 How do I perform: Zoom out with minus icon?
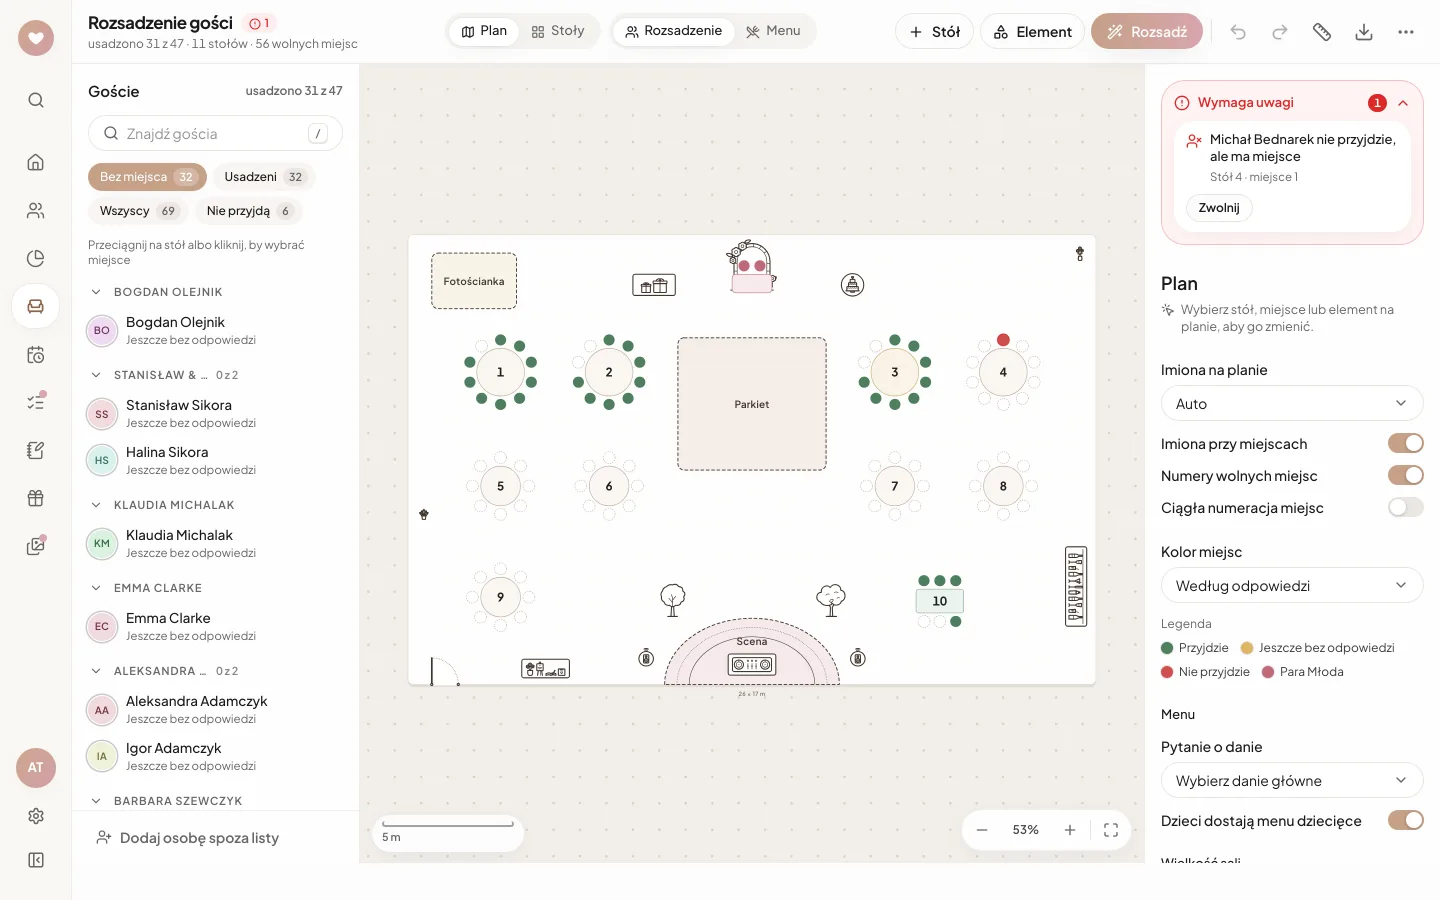click(982, 830)
